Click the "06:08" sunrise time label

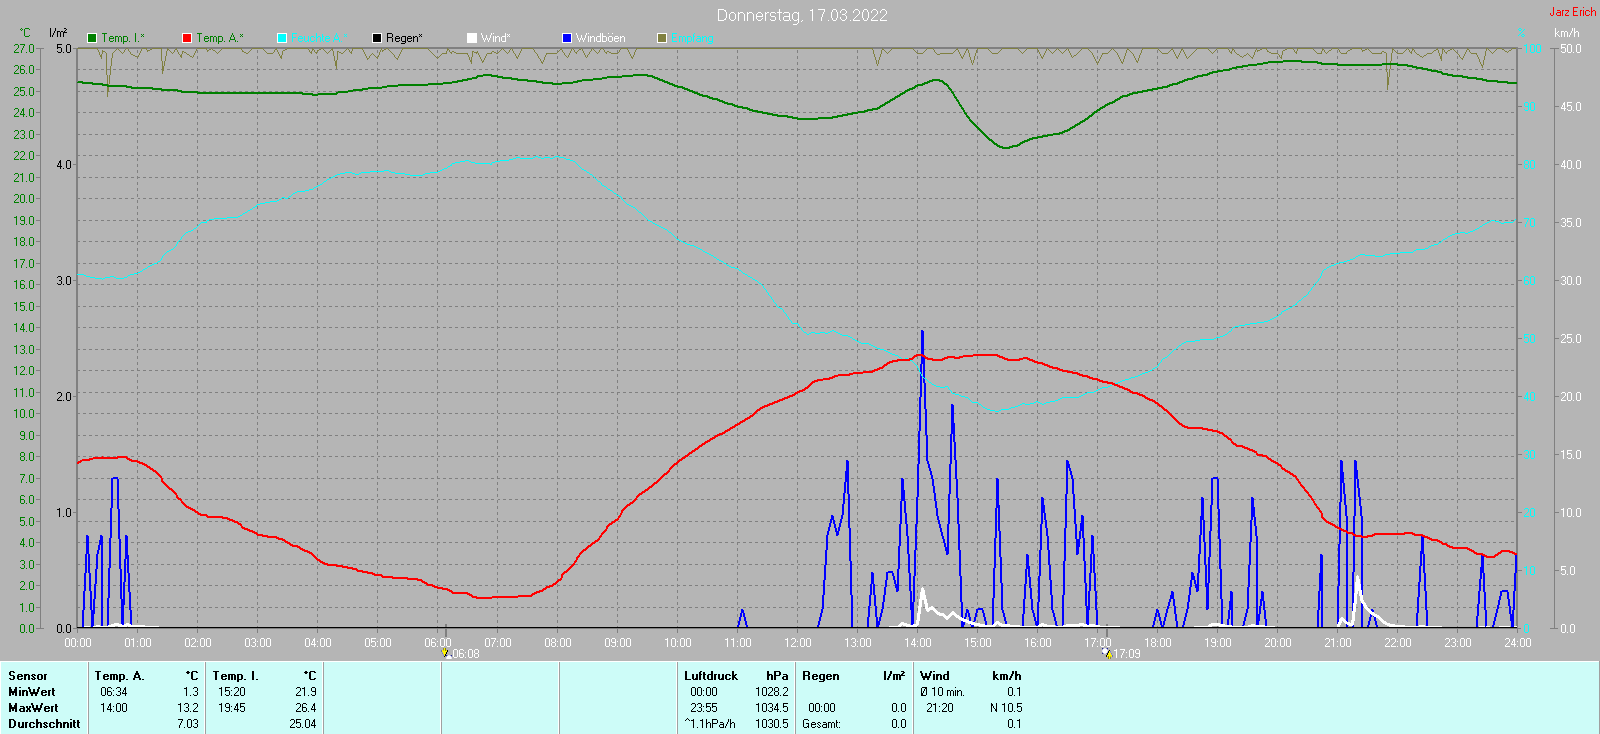[x=466, y=654]
